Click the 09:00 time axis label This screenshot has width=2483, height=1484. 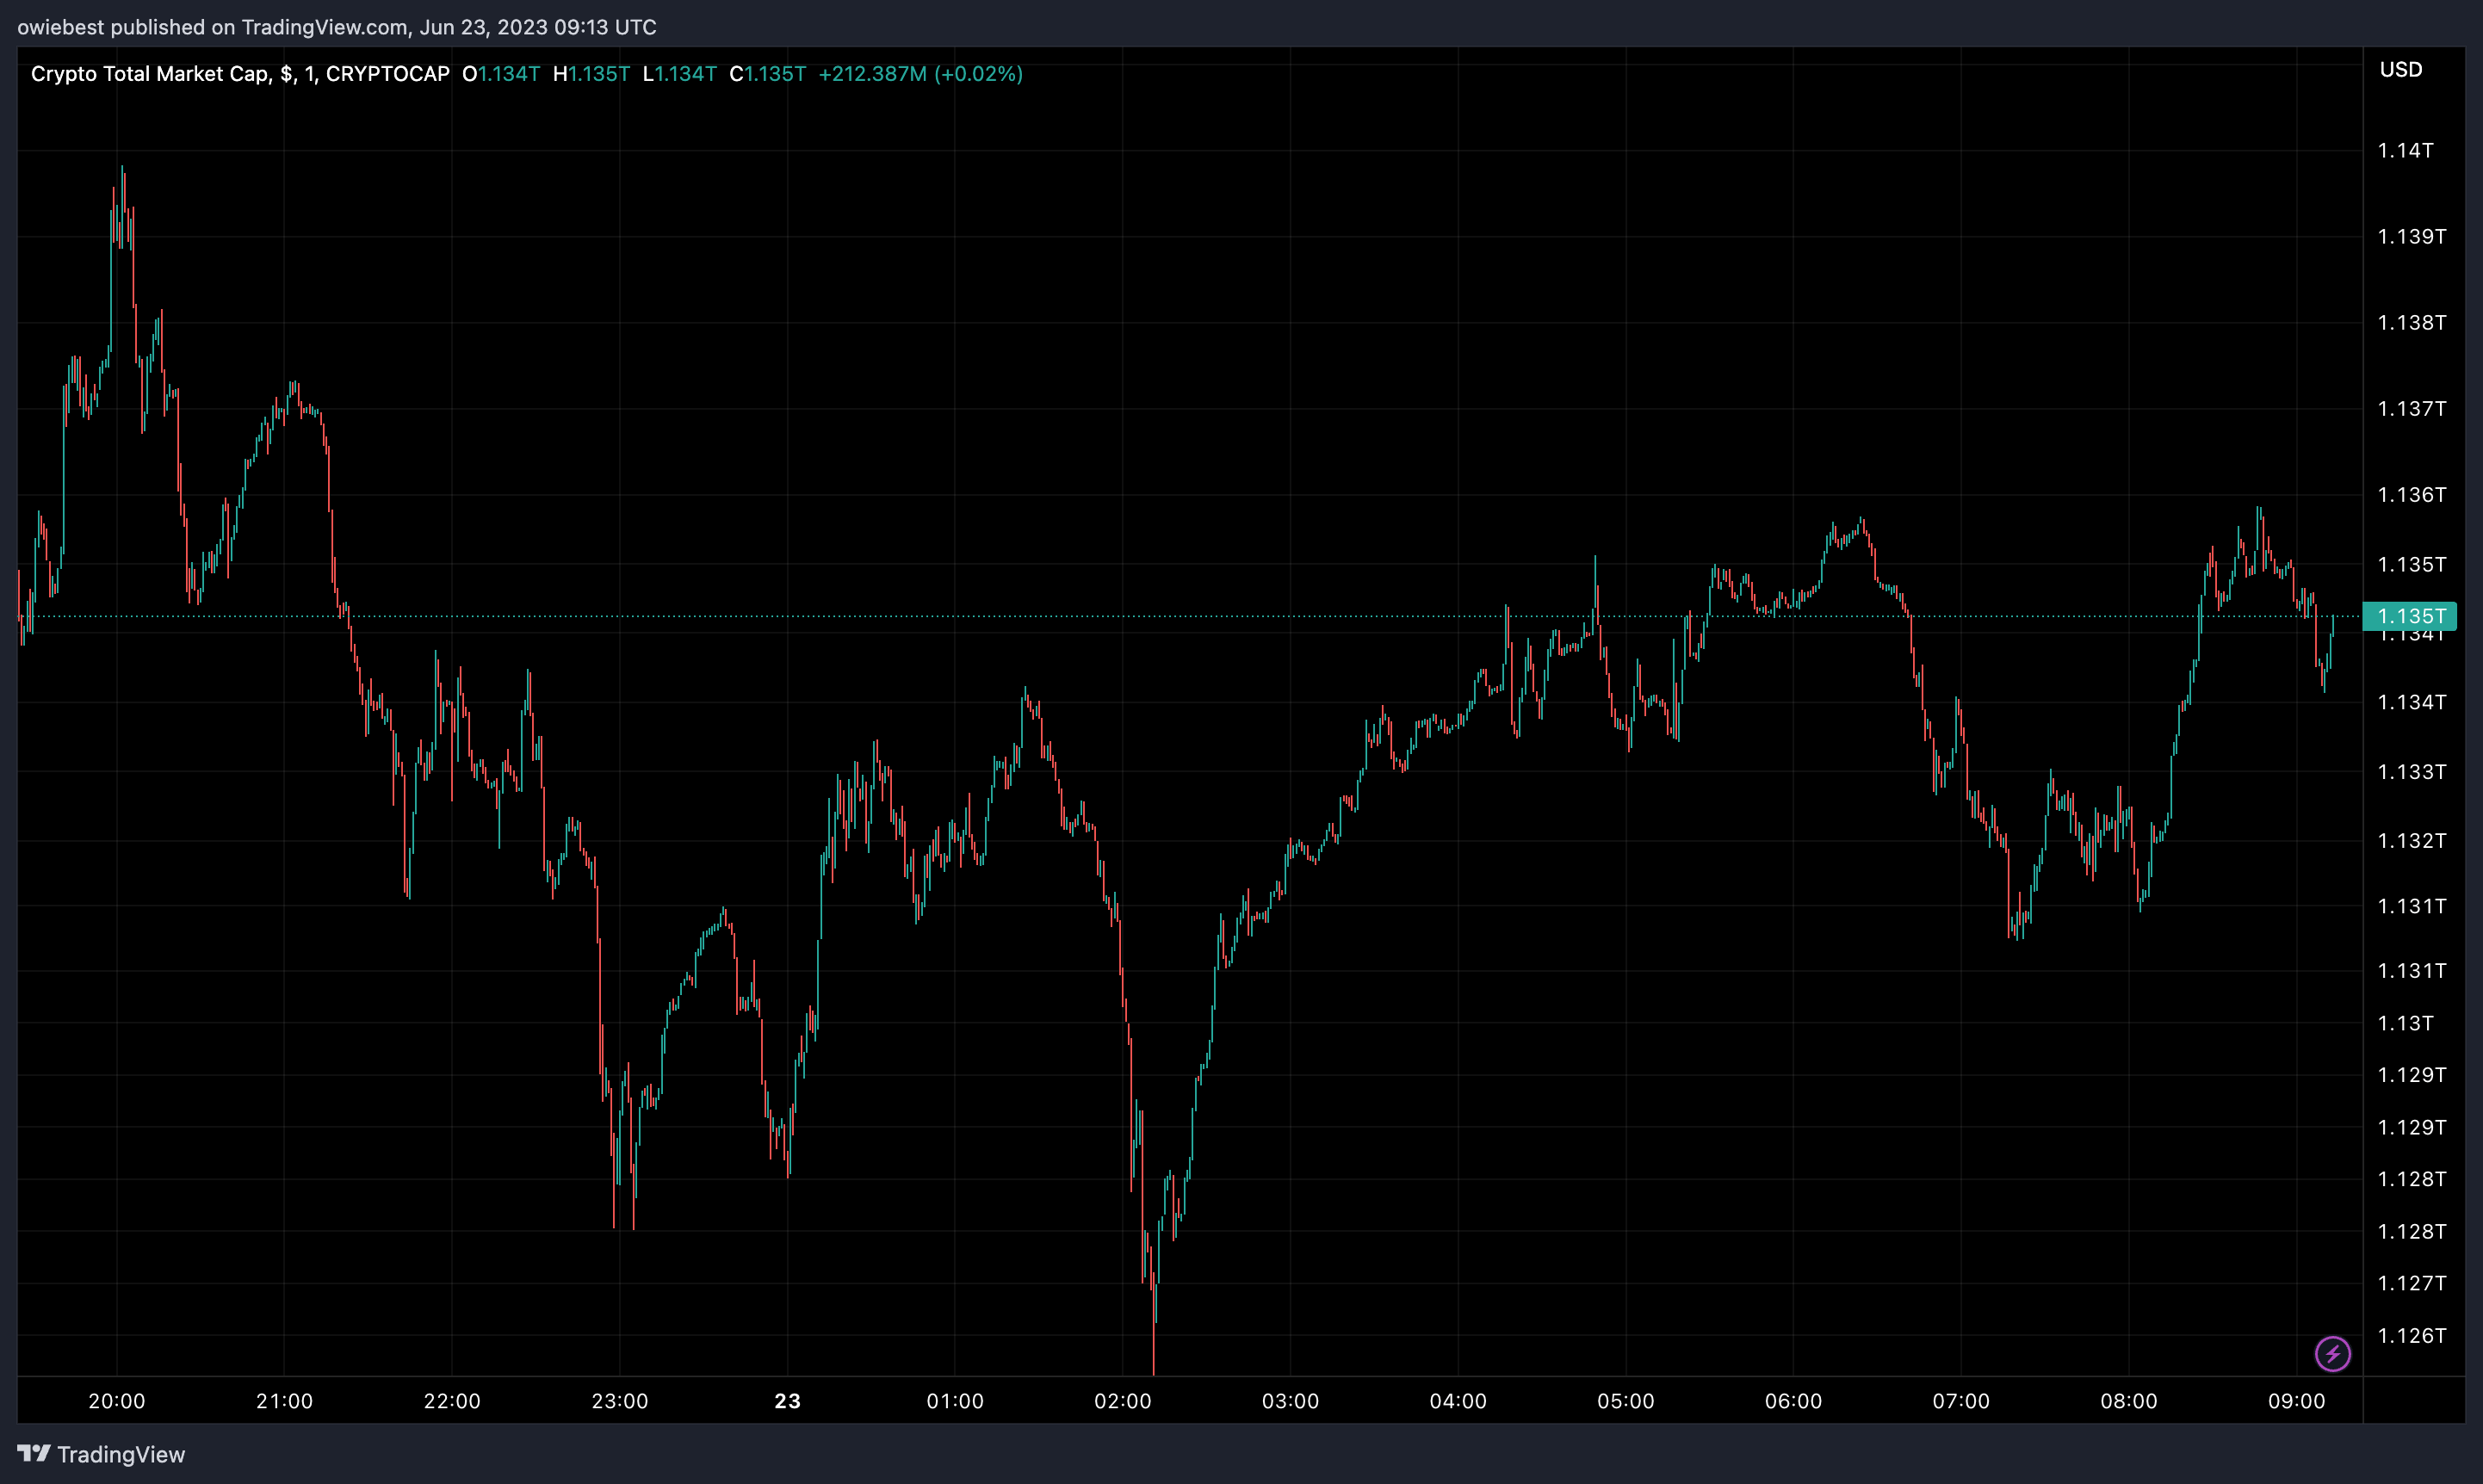(x=2297, y=1401)
